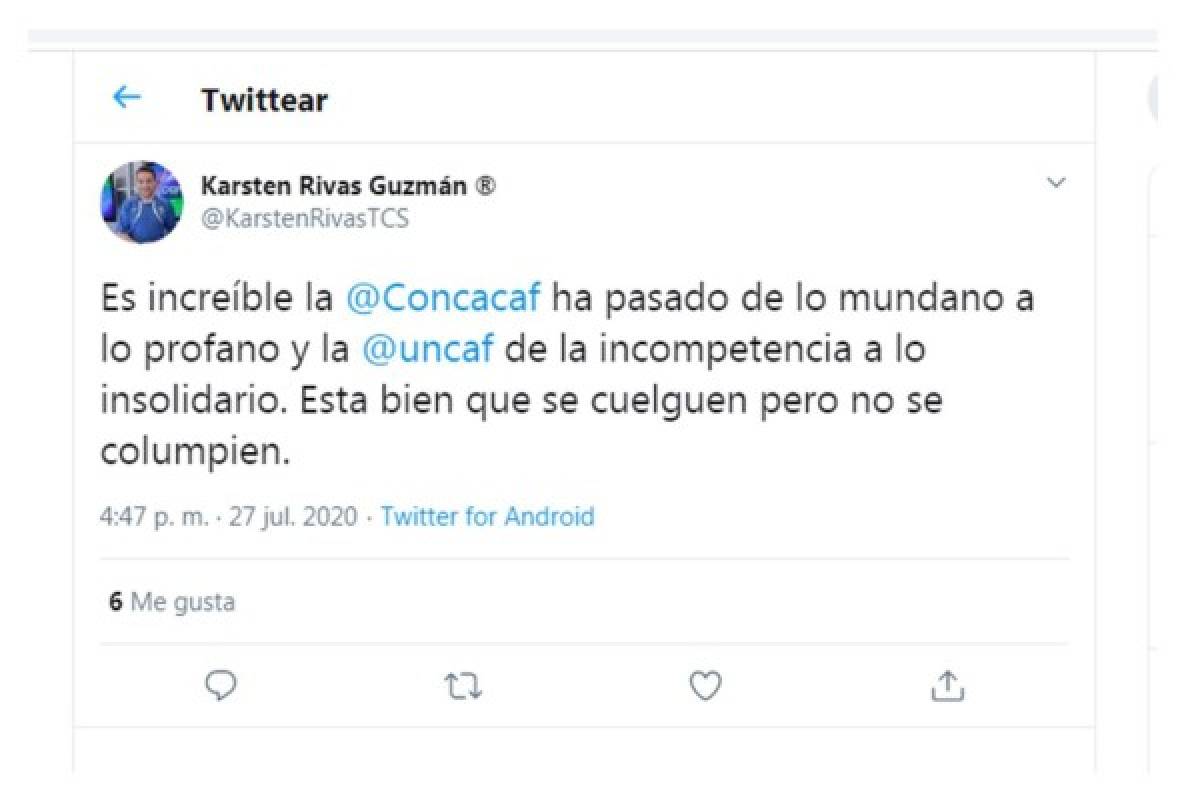Click the ® symbol after the name
Viewport: 1200px width, 796px height.
point(485,186)
